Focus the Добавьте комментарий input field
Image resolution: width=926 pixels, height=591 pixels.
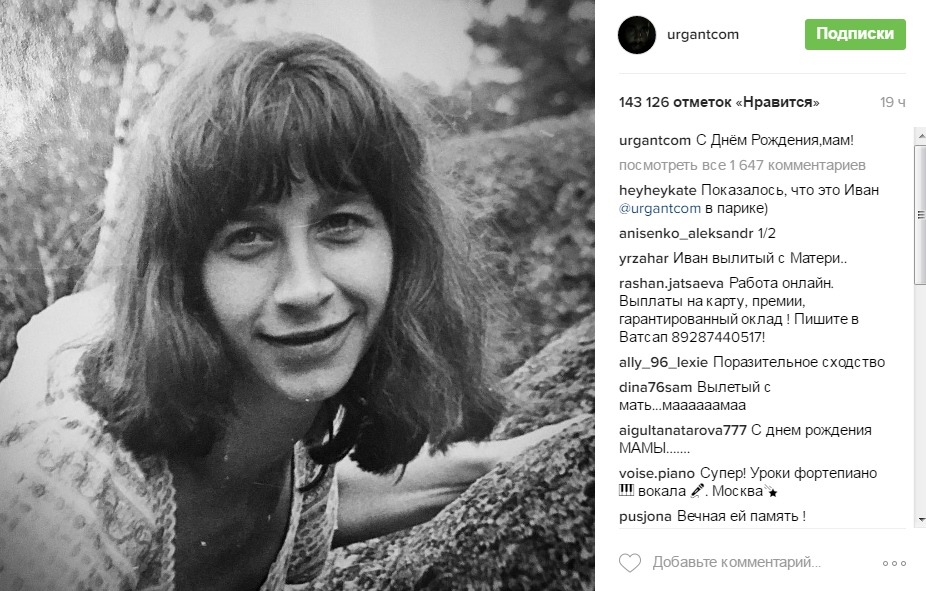(737, 563)
